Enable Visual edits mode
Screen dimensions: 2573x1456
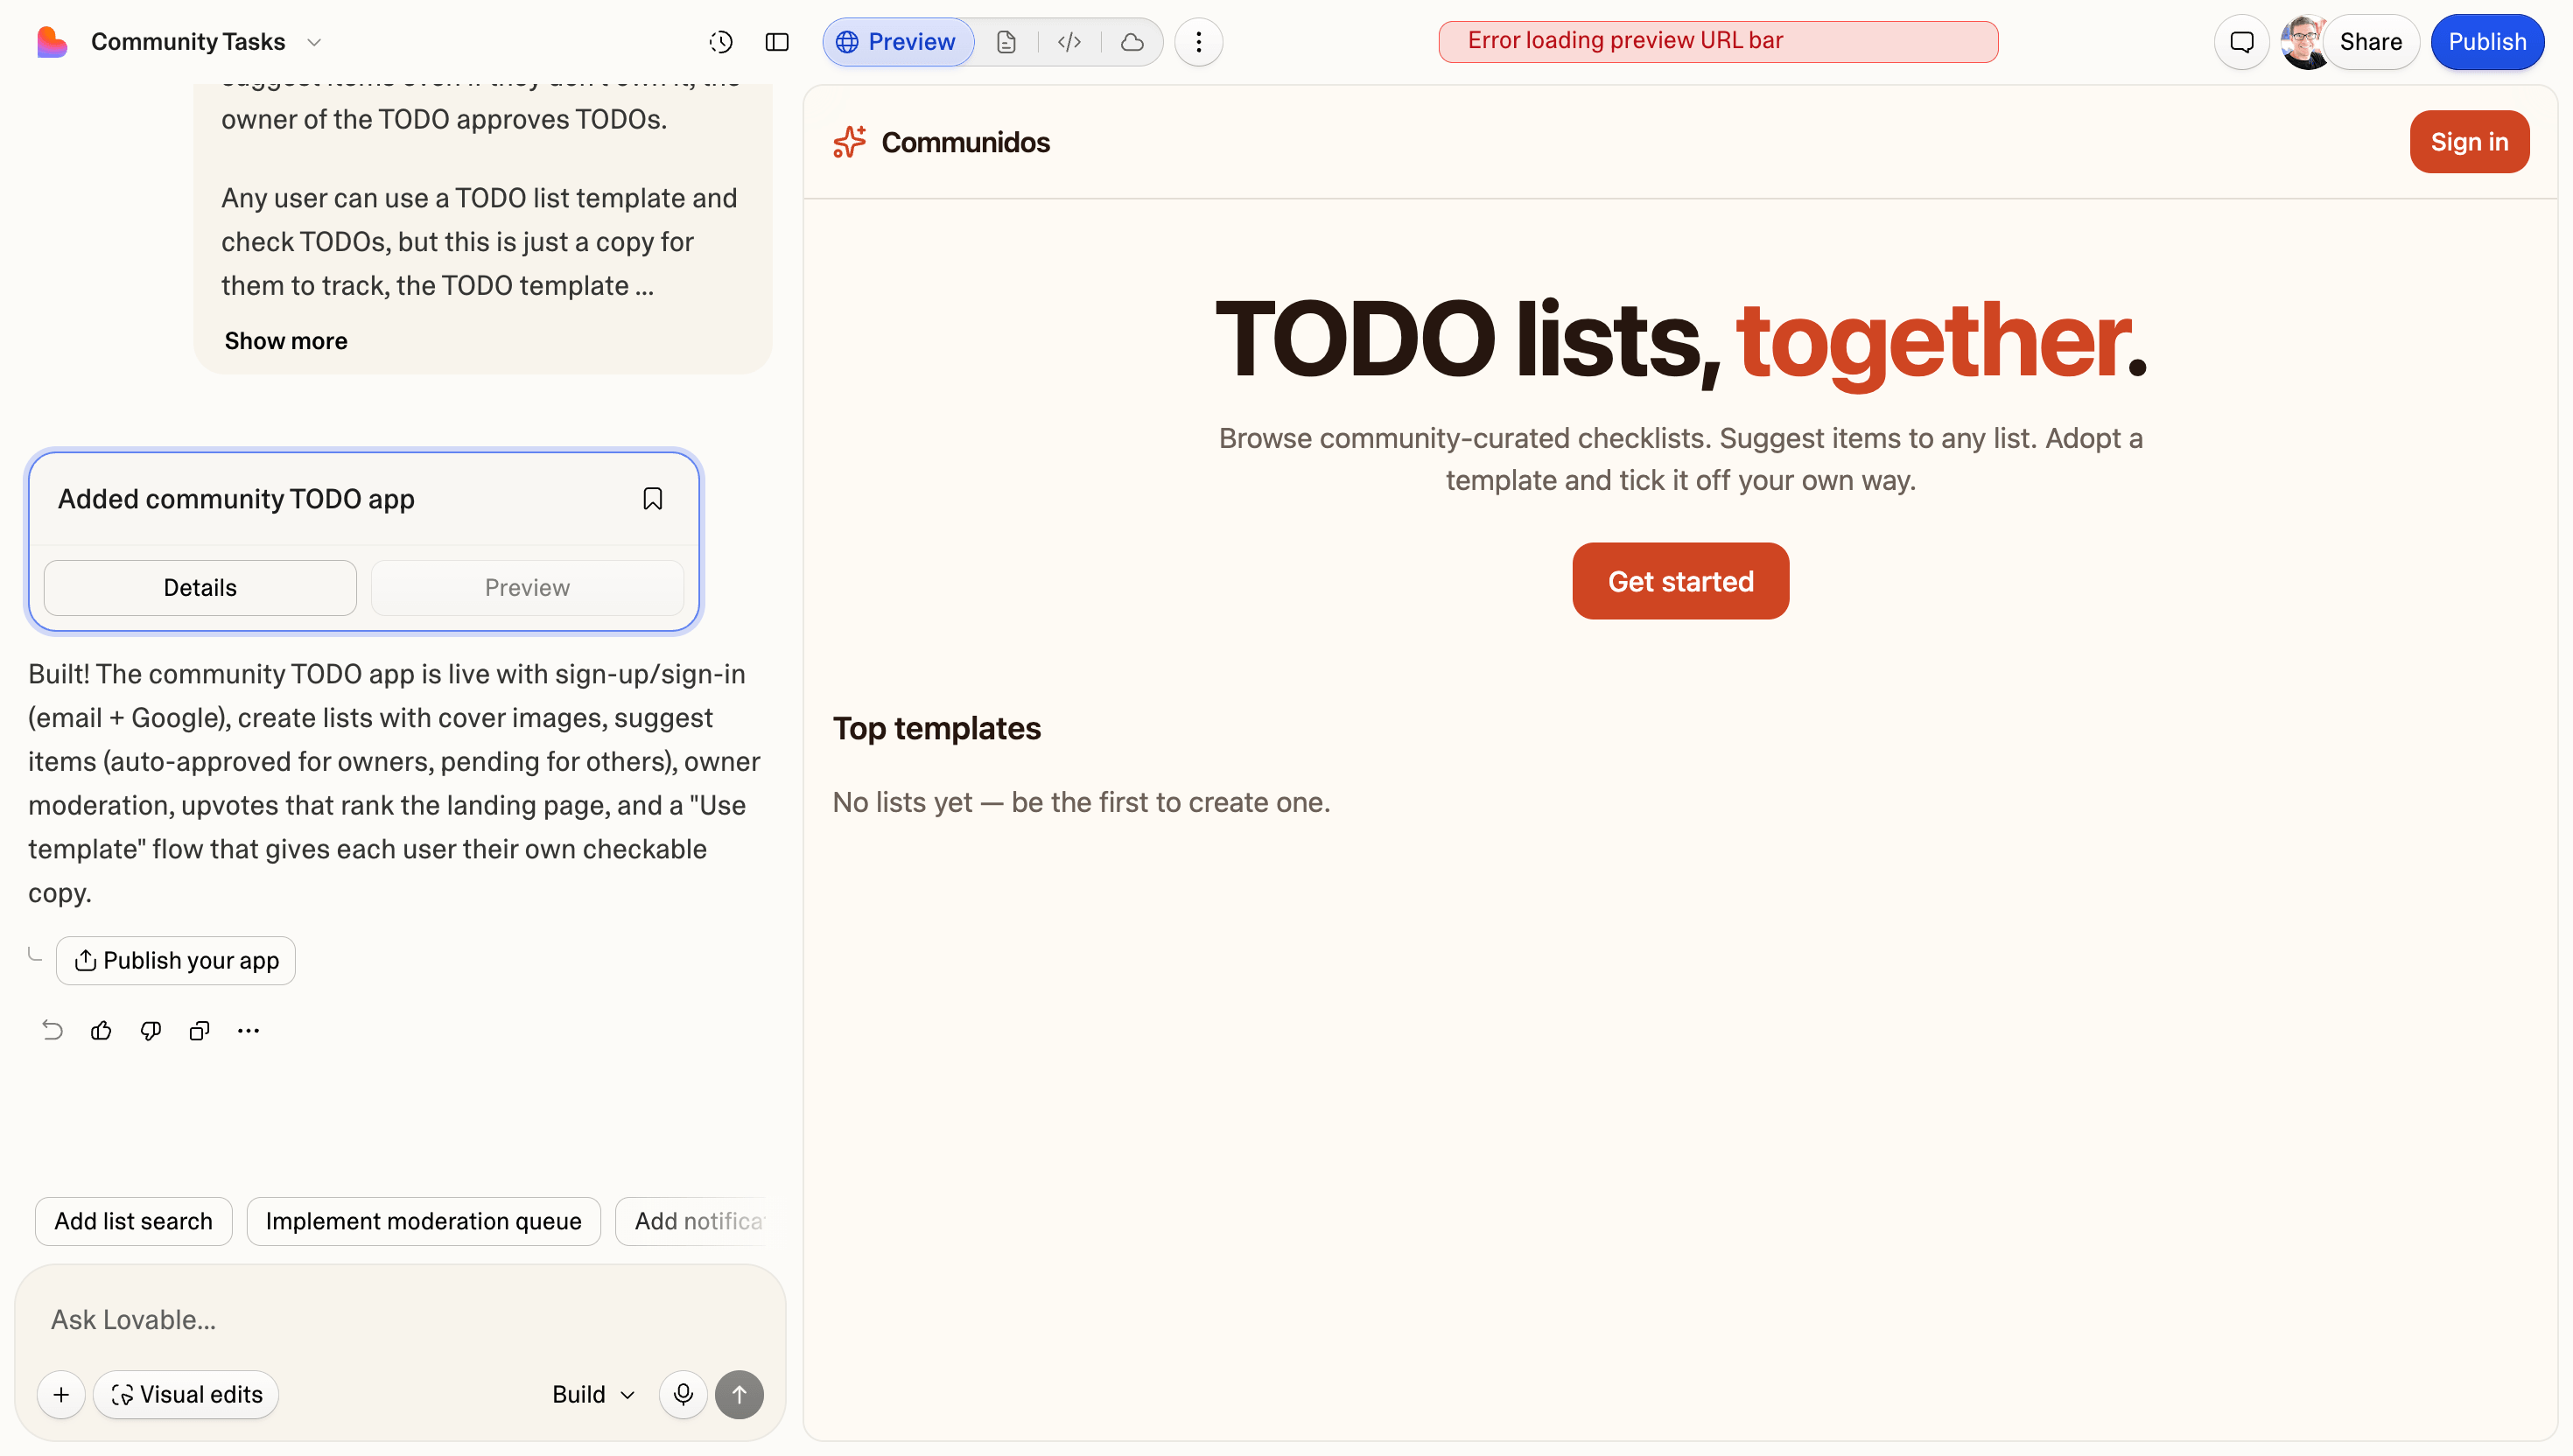pyautogui.click(x=186, y=1395)
